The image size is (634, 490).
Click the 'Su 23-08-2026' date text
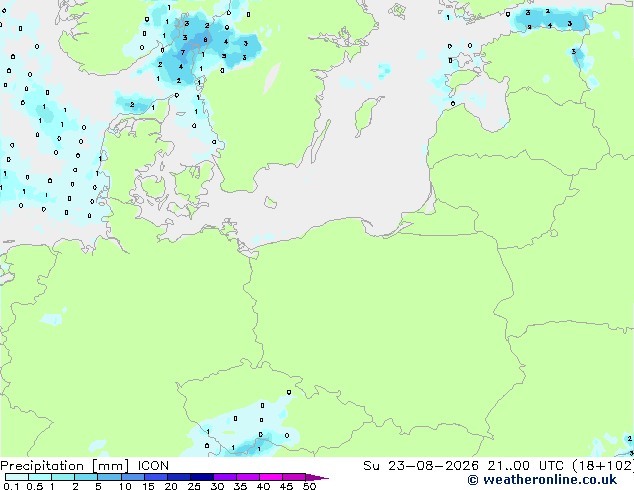421,466
